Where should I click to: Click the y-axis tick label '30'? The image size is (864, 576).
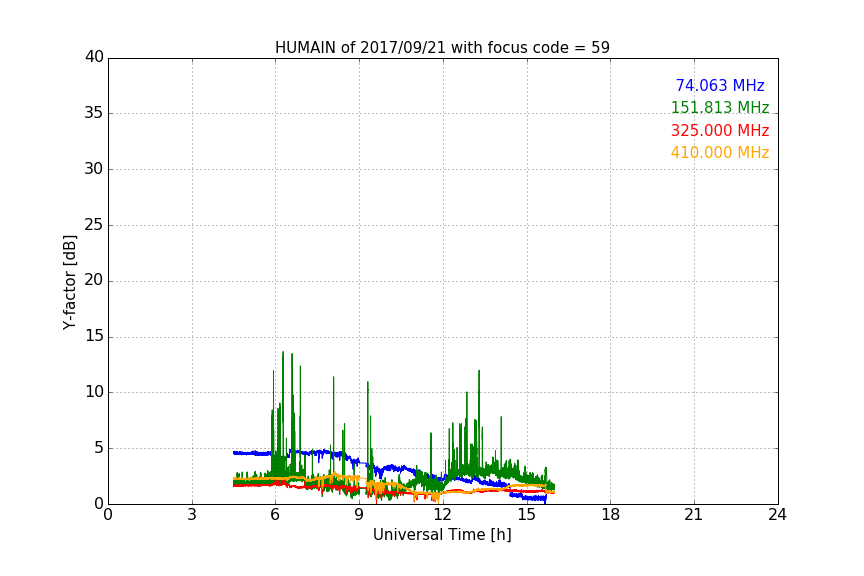pos(94,169)
